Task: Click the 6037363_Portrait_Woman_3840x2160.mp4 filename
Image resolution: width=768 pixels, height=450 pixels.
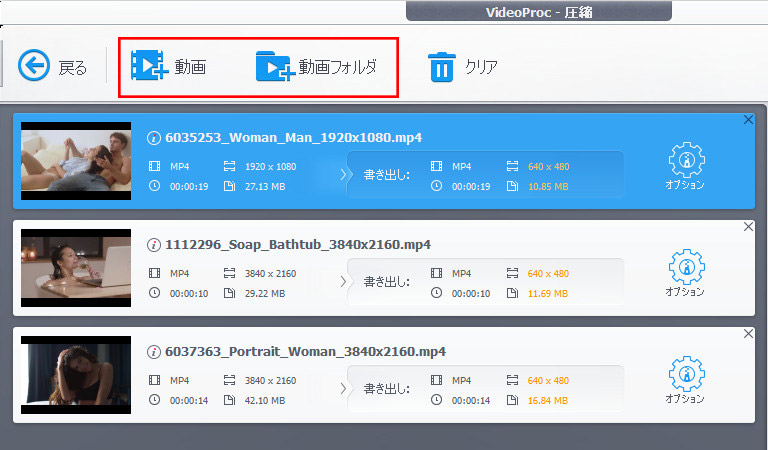Action: click(x=305, y=352)
